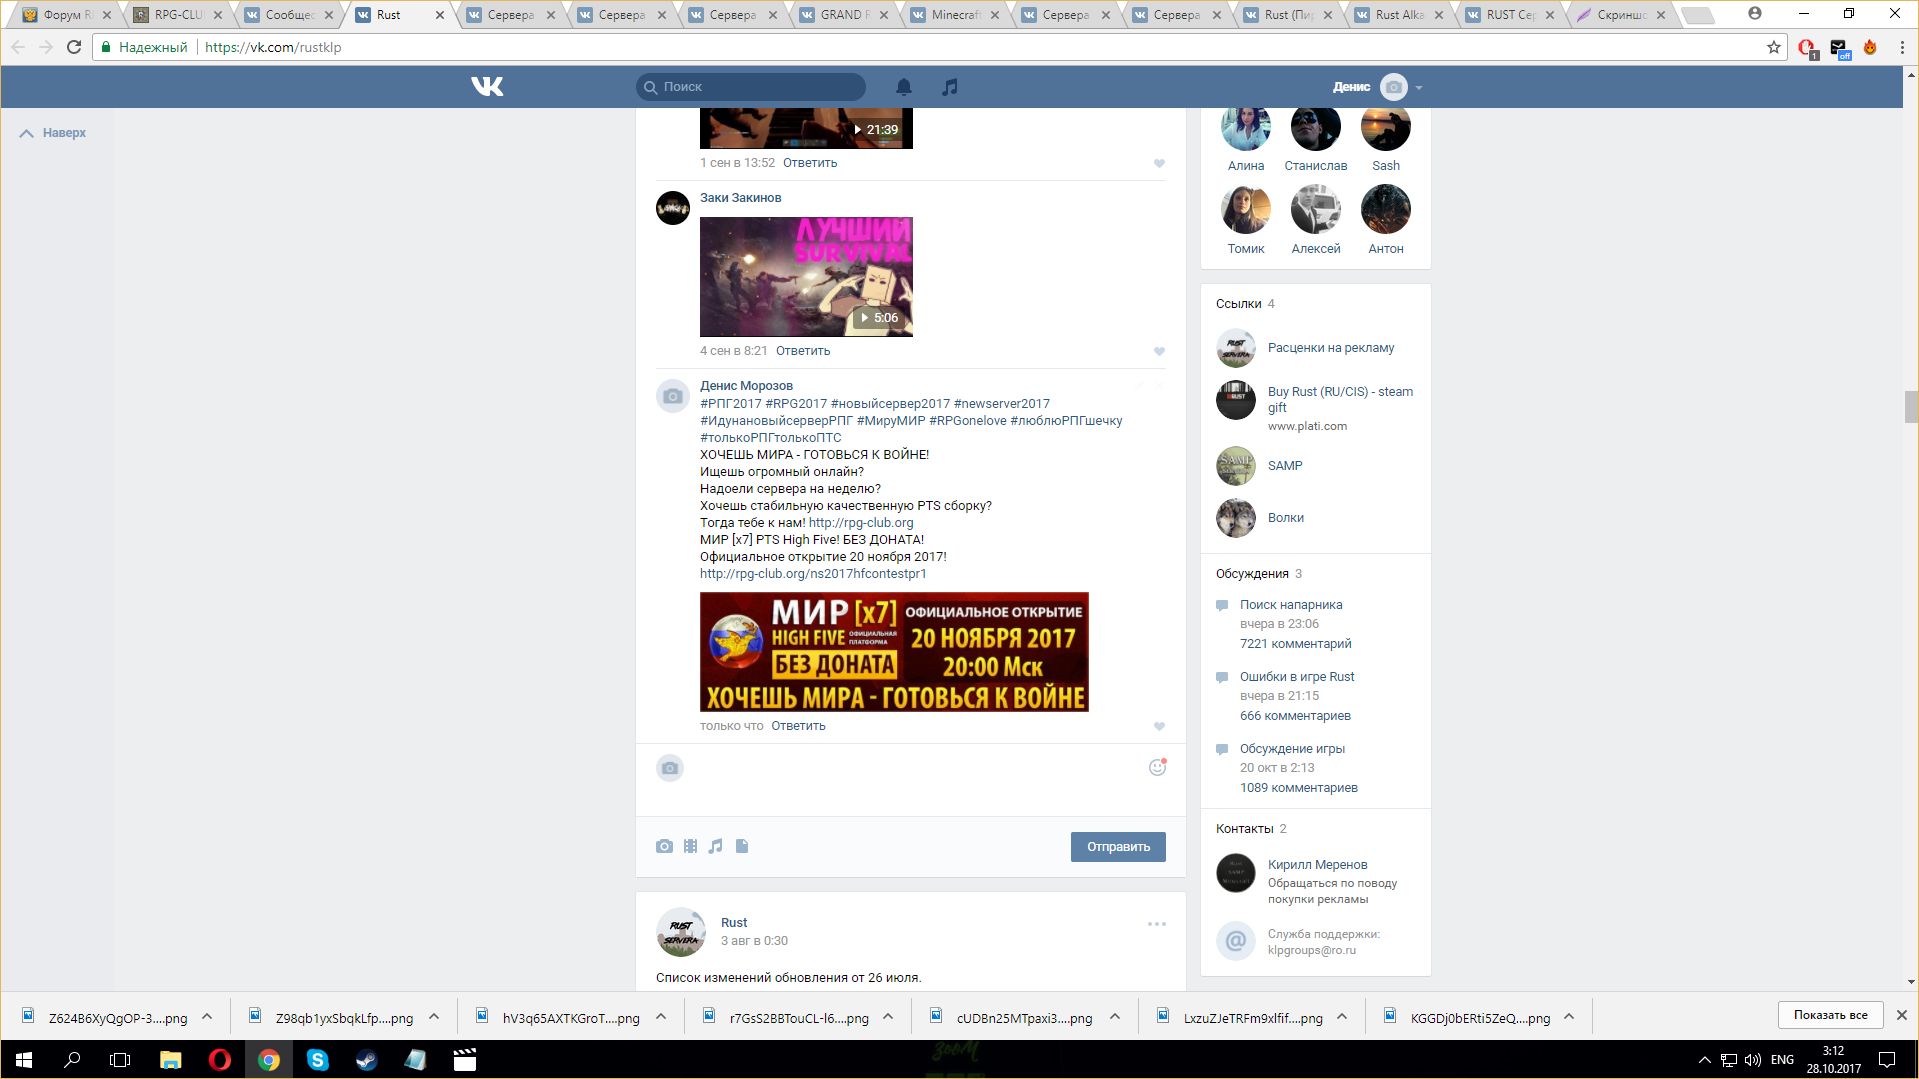Attach a document to the comment
The image size is (1919, 1079).
coord(742,846)
